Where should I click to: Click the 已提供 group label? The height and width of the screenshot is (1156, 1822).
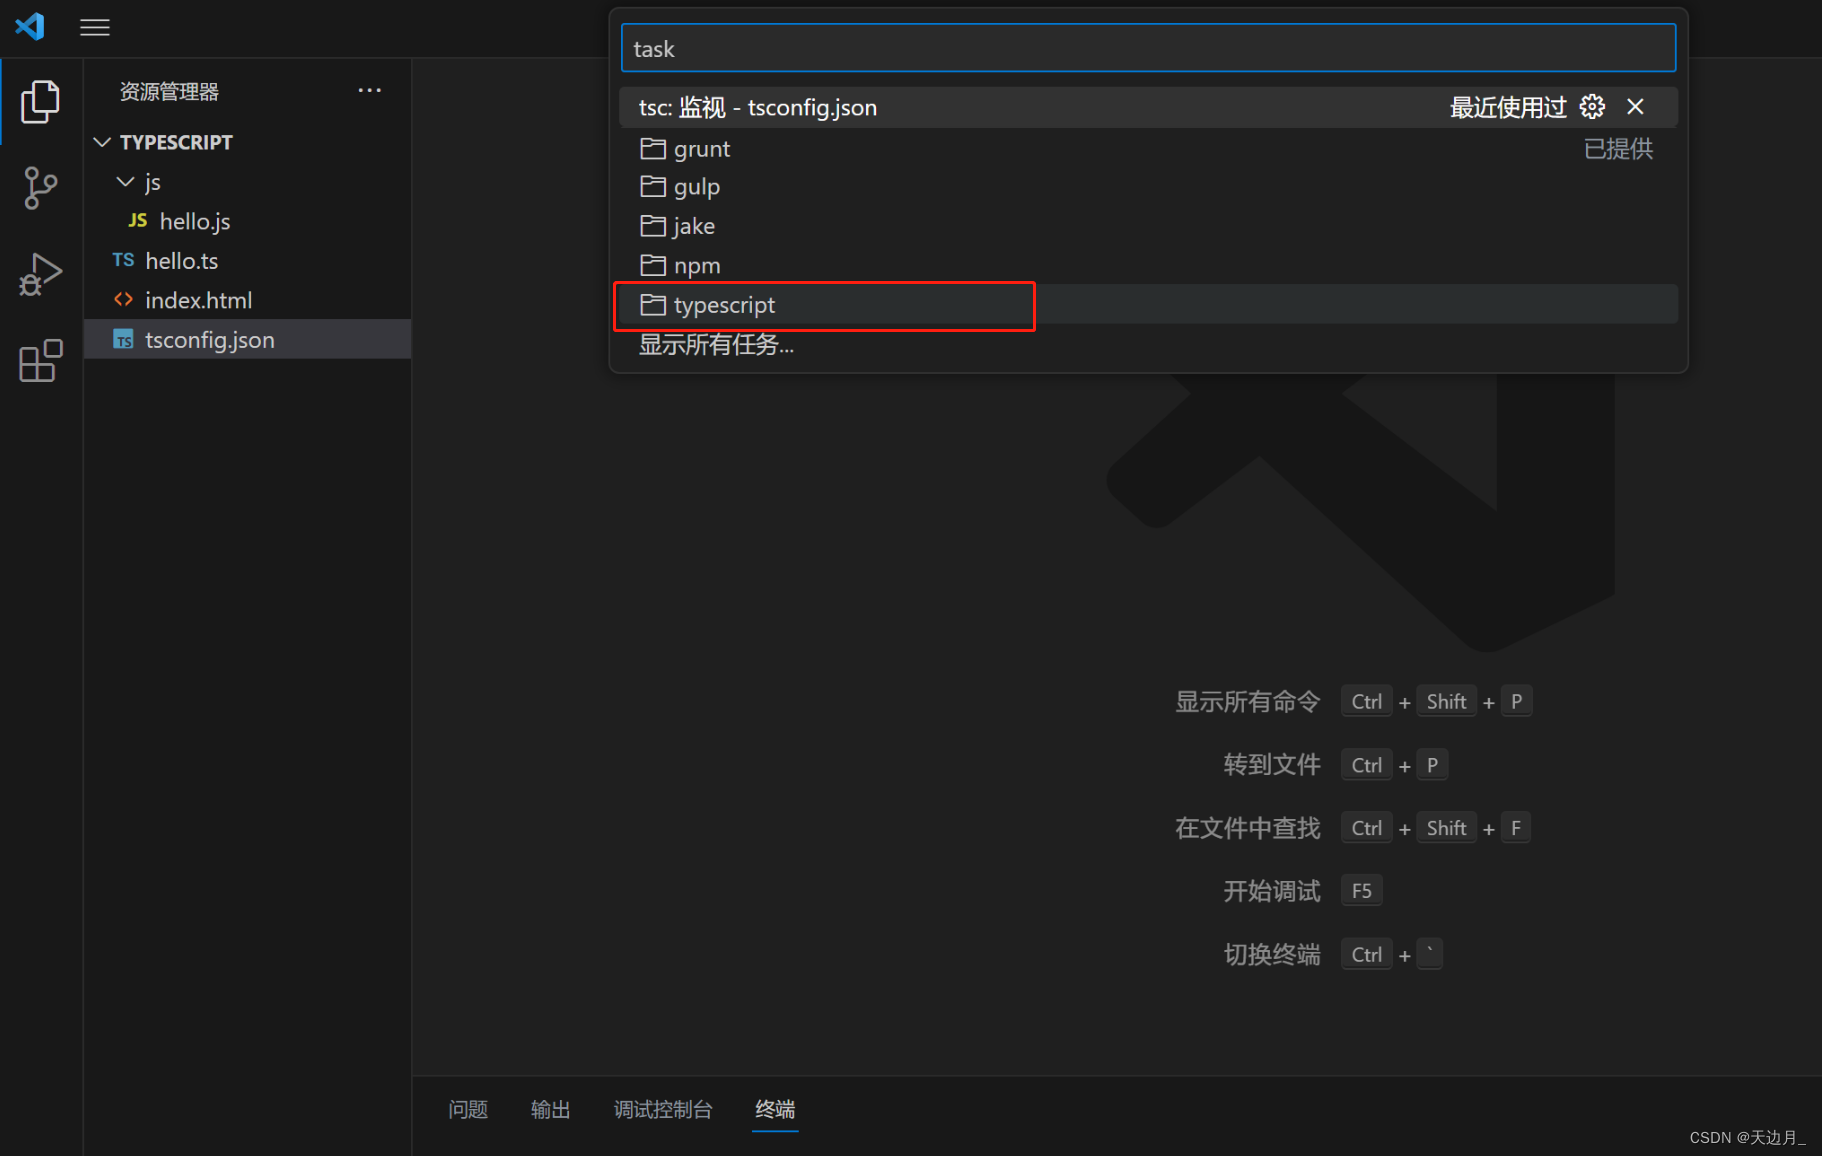pos(1618,148)
